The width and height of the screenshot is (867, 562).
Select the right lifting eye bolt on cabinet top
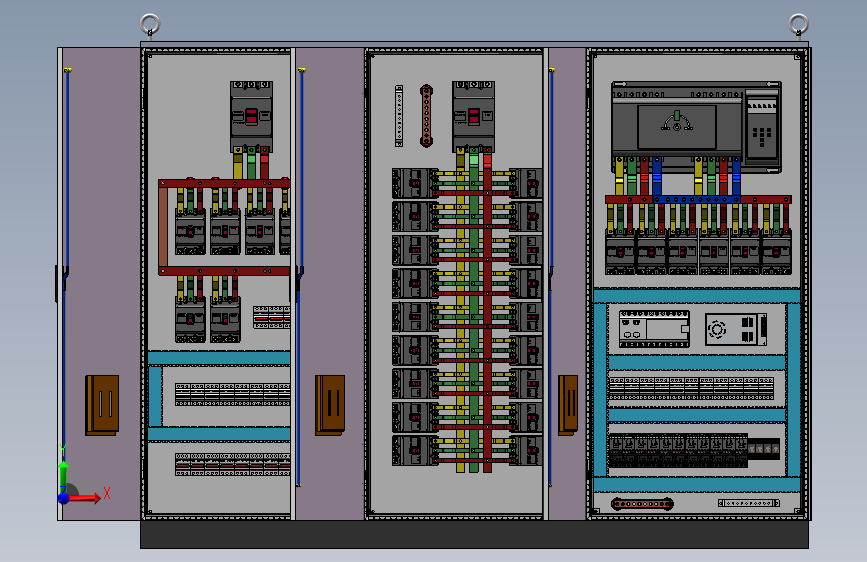click(798, 25)
